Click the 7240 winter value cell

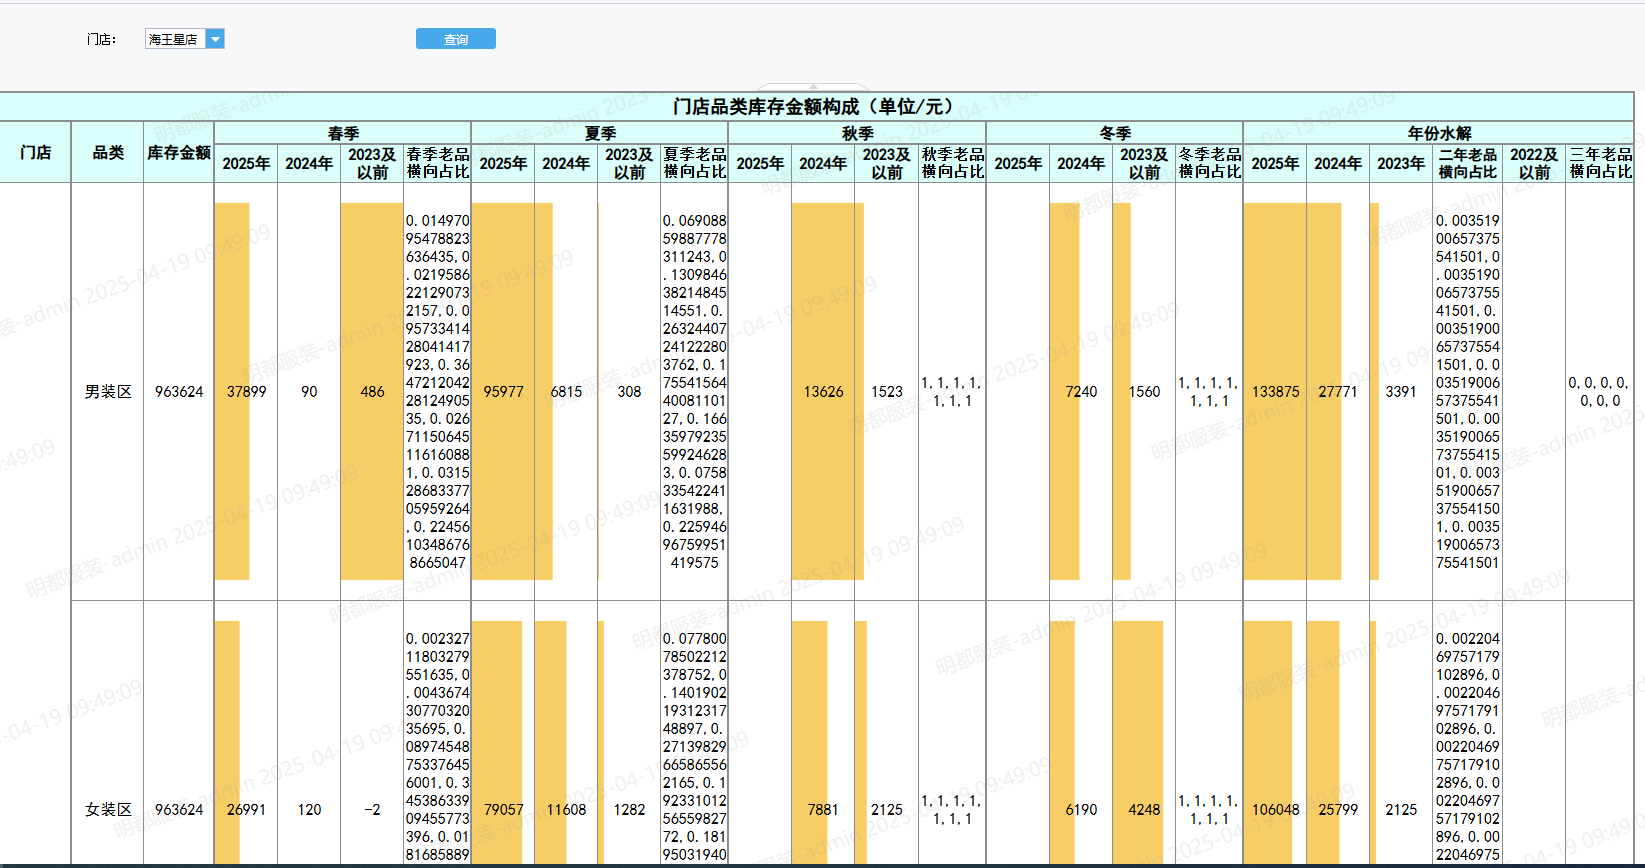[1081, 392]
